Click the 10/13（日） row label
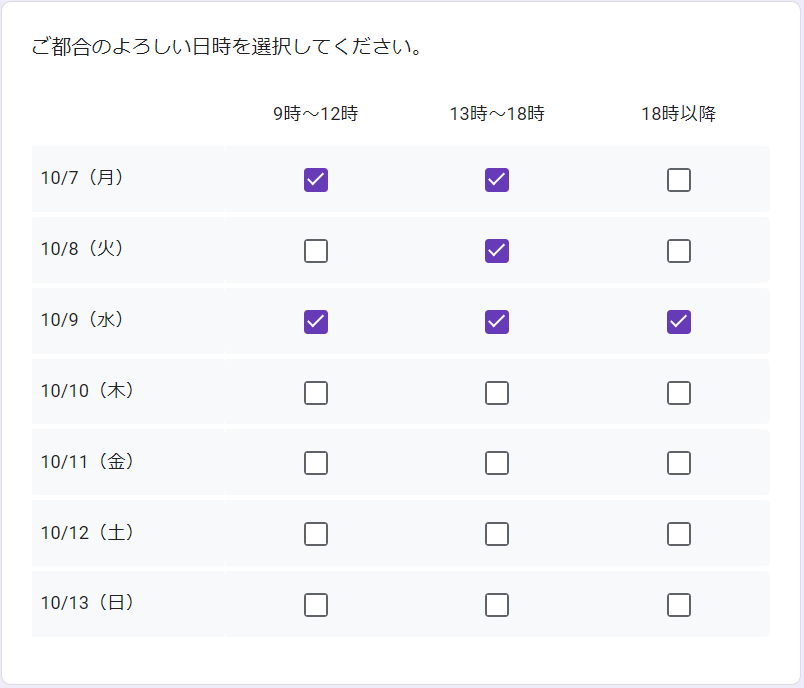The height and width of the screenshot is (688, 804). tap(88, 603)
